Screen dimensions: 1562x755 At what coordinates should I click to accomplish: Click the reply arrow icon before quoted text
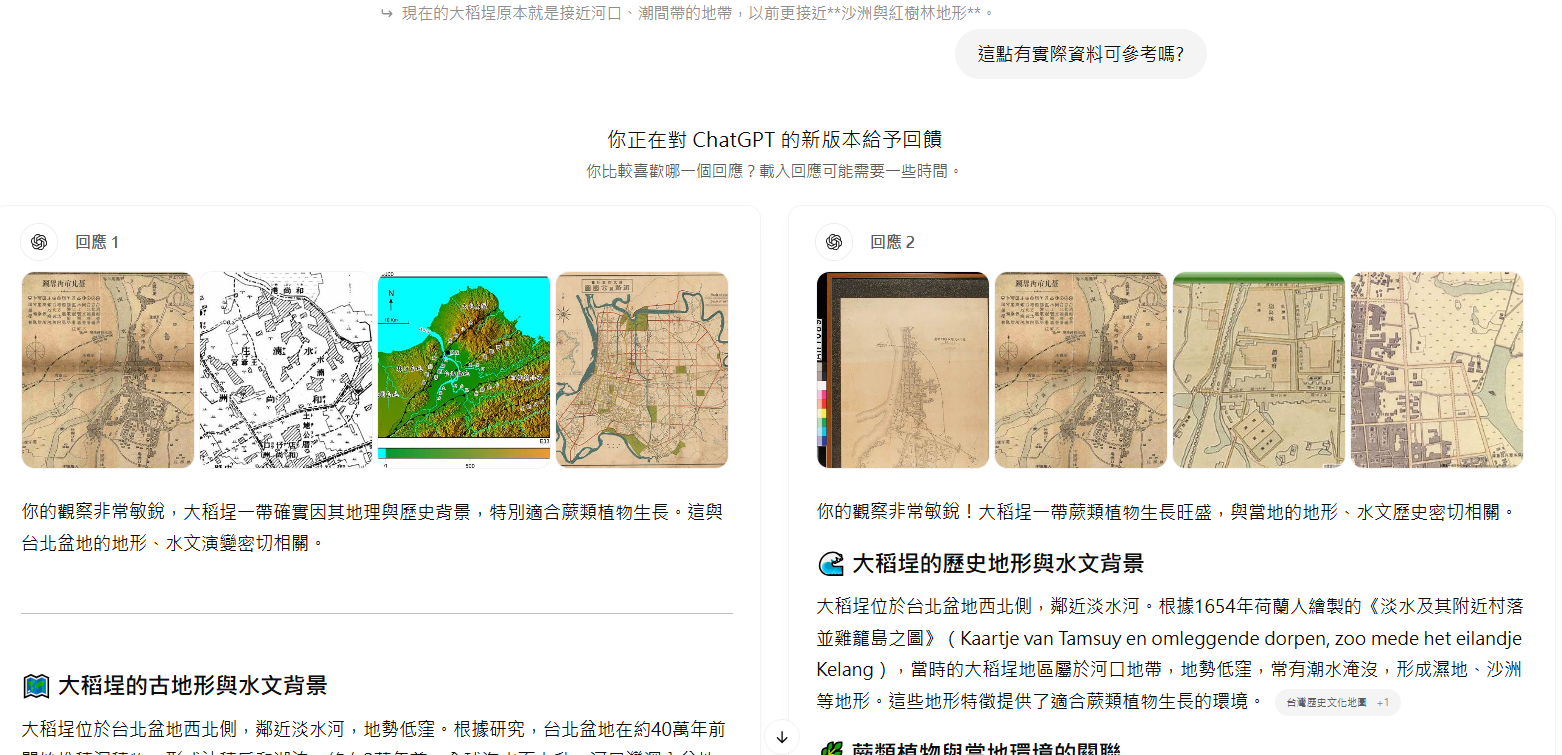click(387, 13)
